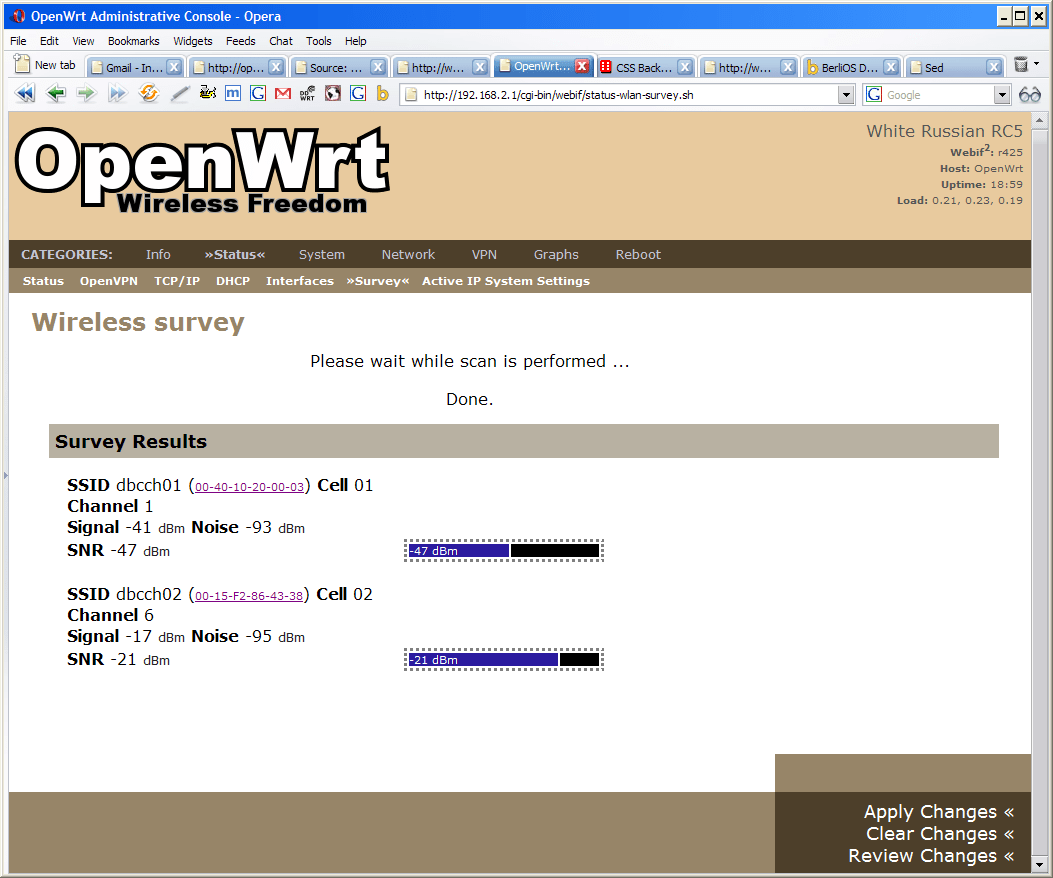Switch to the BerliOS D... tab
1053x878 pixels.
[848, 66]
